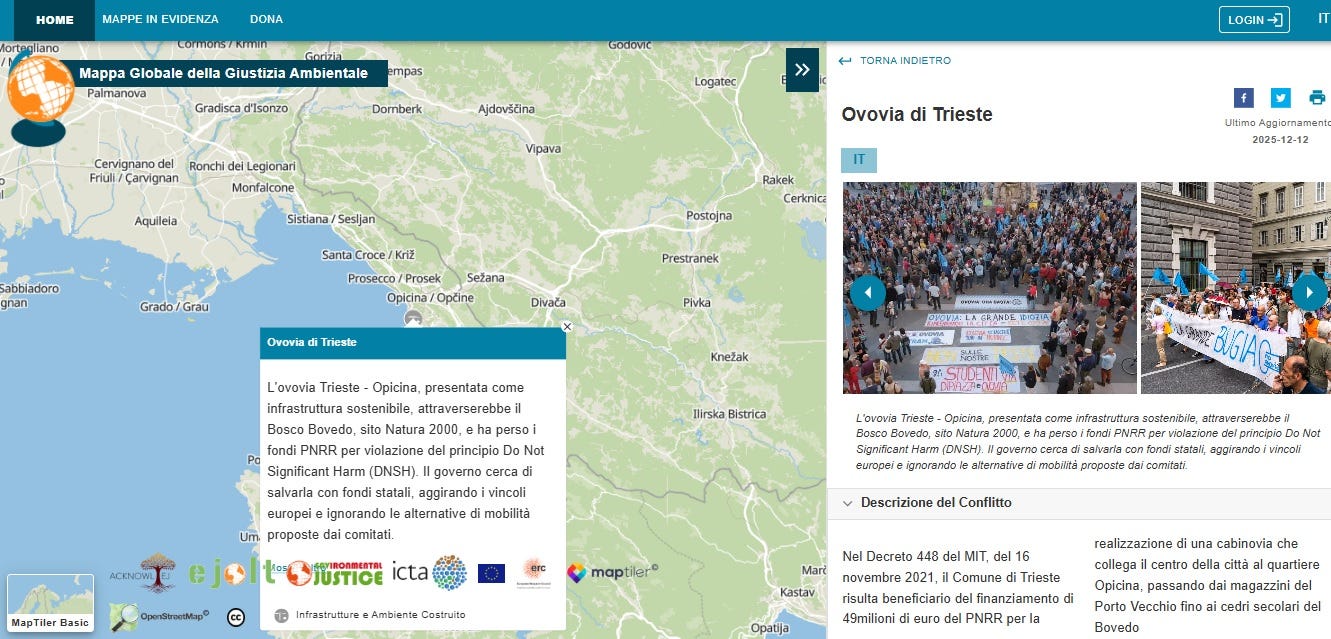The image size is (1331, 639).
Task: Switch language via IT selector
Action: coord(1323,19)
